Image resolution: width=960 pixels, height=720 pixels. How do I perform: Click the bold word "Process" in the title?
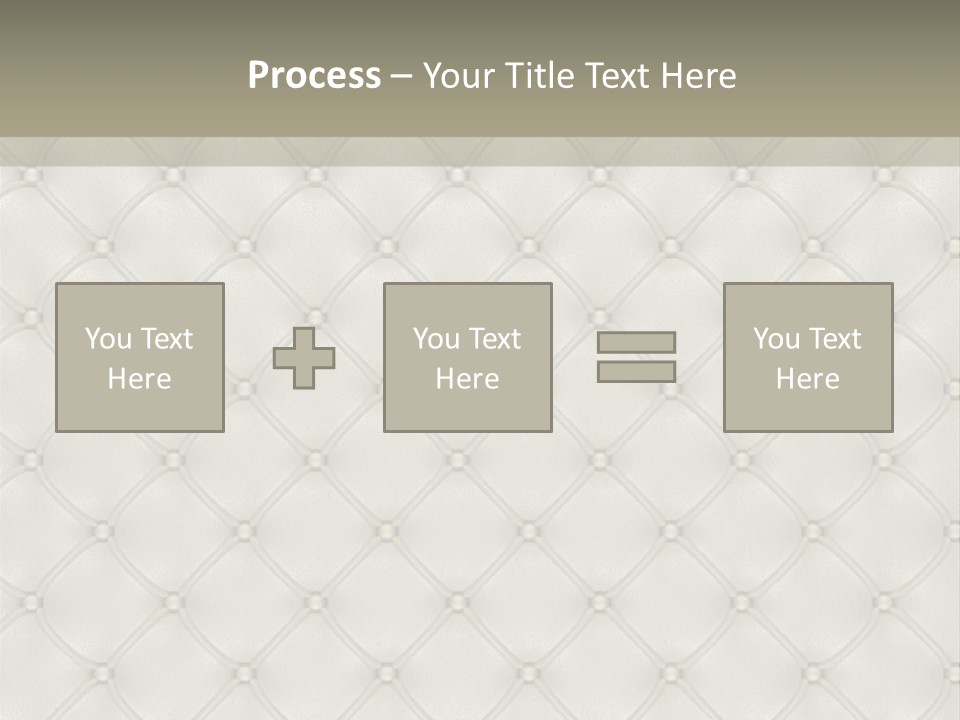pyautogui.click(x=314, y=75)
